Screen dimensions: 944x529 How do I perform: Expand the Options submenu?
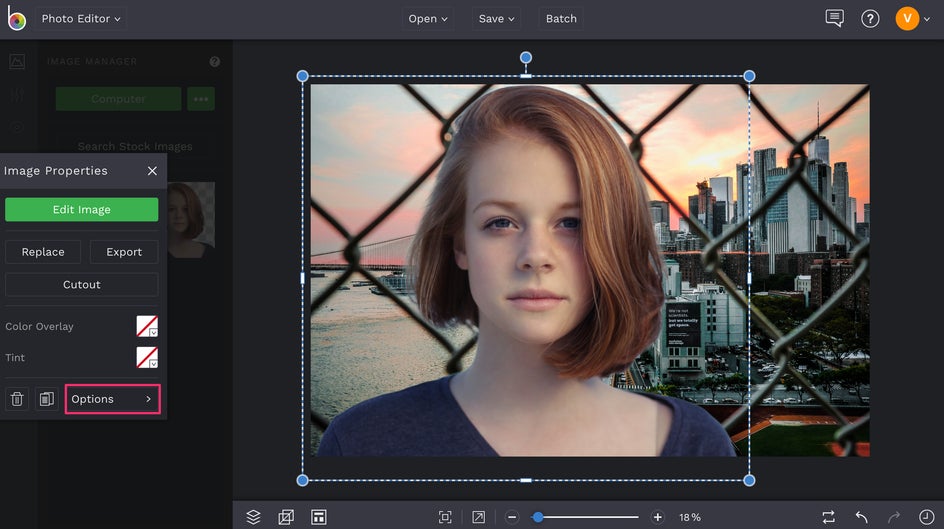point(112,399)
